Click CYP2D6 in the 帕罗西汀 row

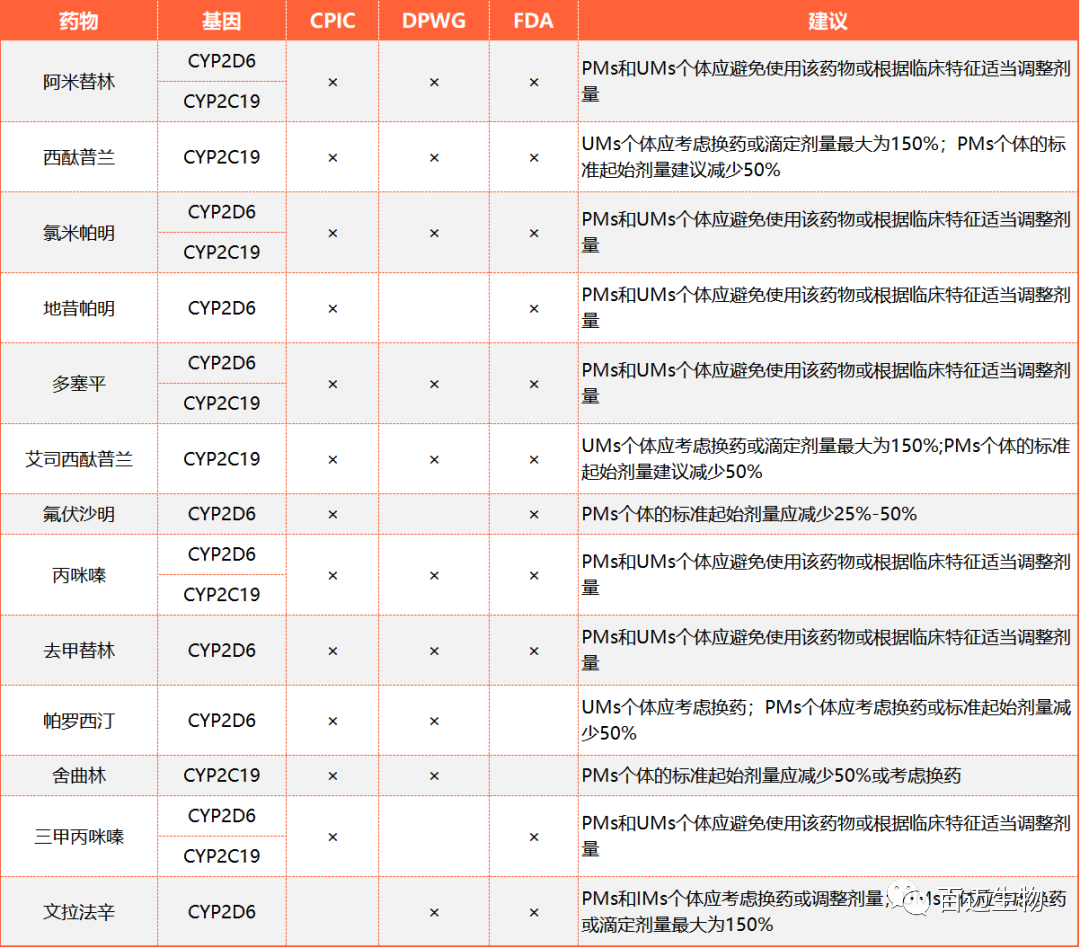pyautogui.click(x=222, y=721)
